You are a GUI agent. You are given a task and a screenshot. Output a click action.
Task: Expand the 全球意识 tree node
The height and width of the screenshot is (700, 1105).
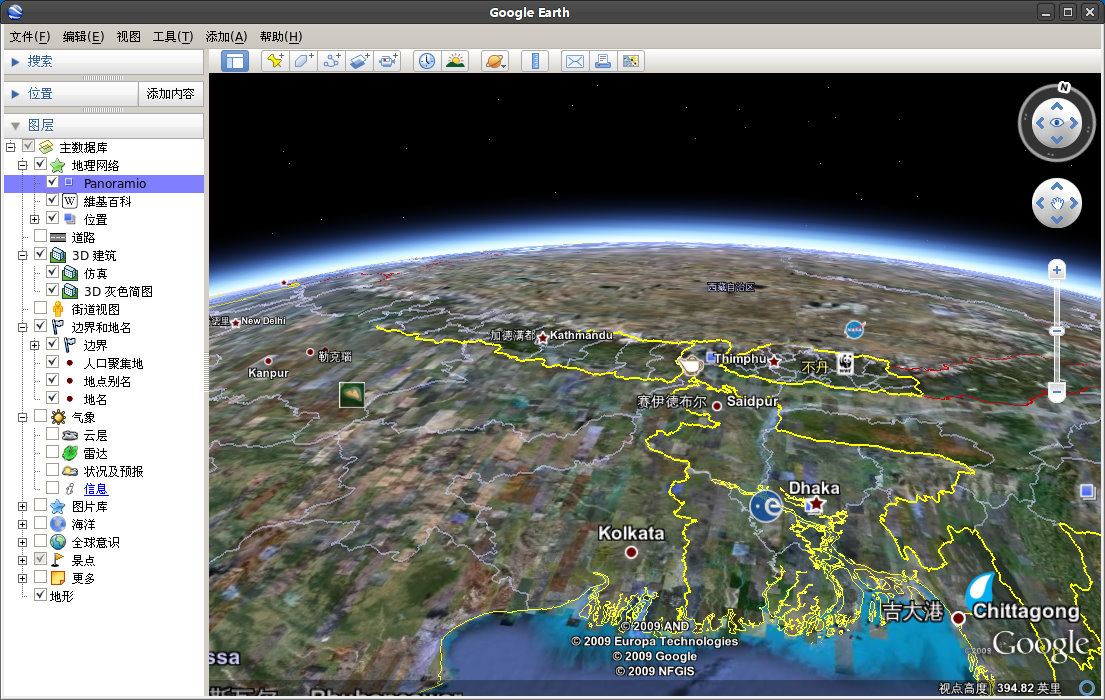(23, 542)
